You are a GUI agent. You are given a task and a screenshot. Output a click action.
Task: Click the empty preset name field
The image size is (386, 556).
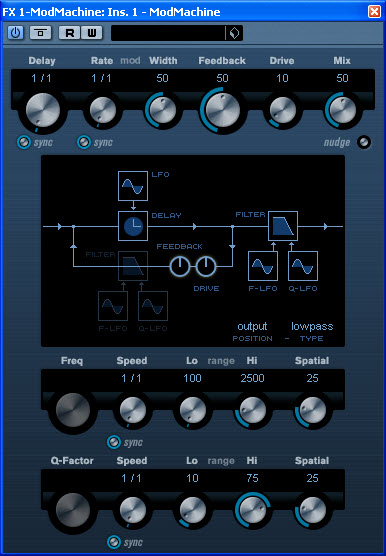point(168,33)
